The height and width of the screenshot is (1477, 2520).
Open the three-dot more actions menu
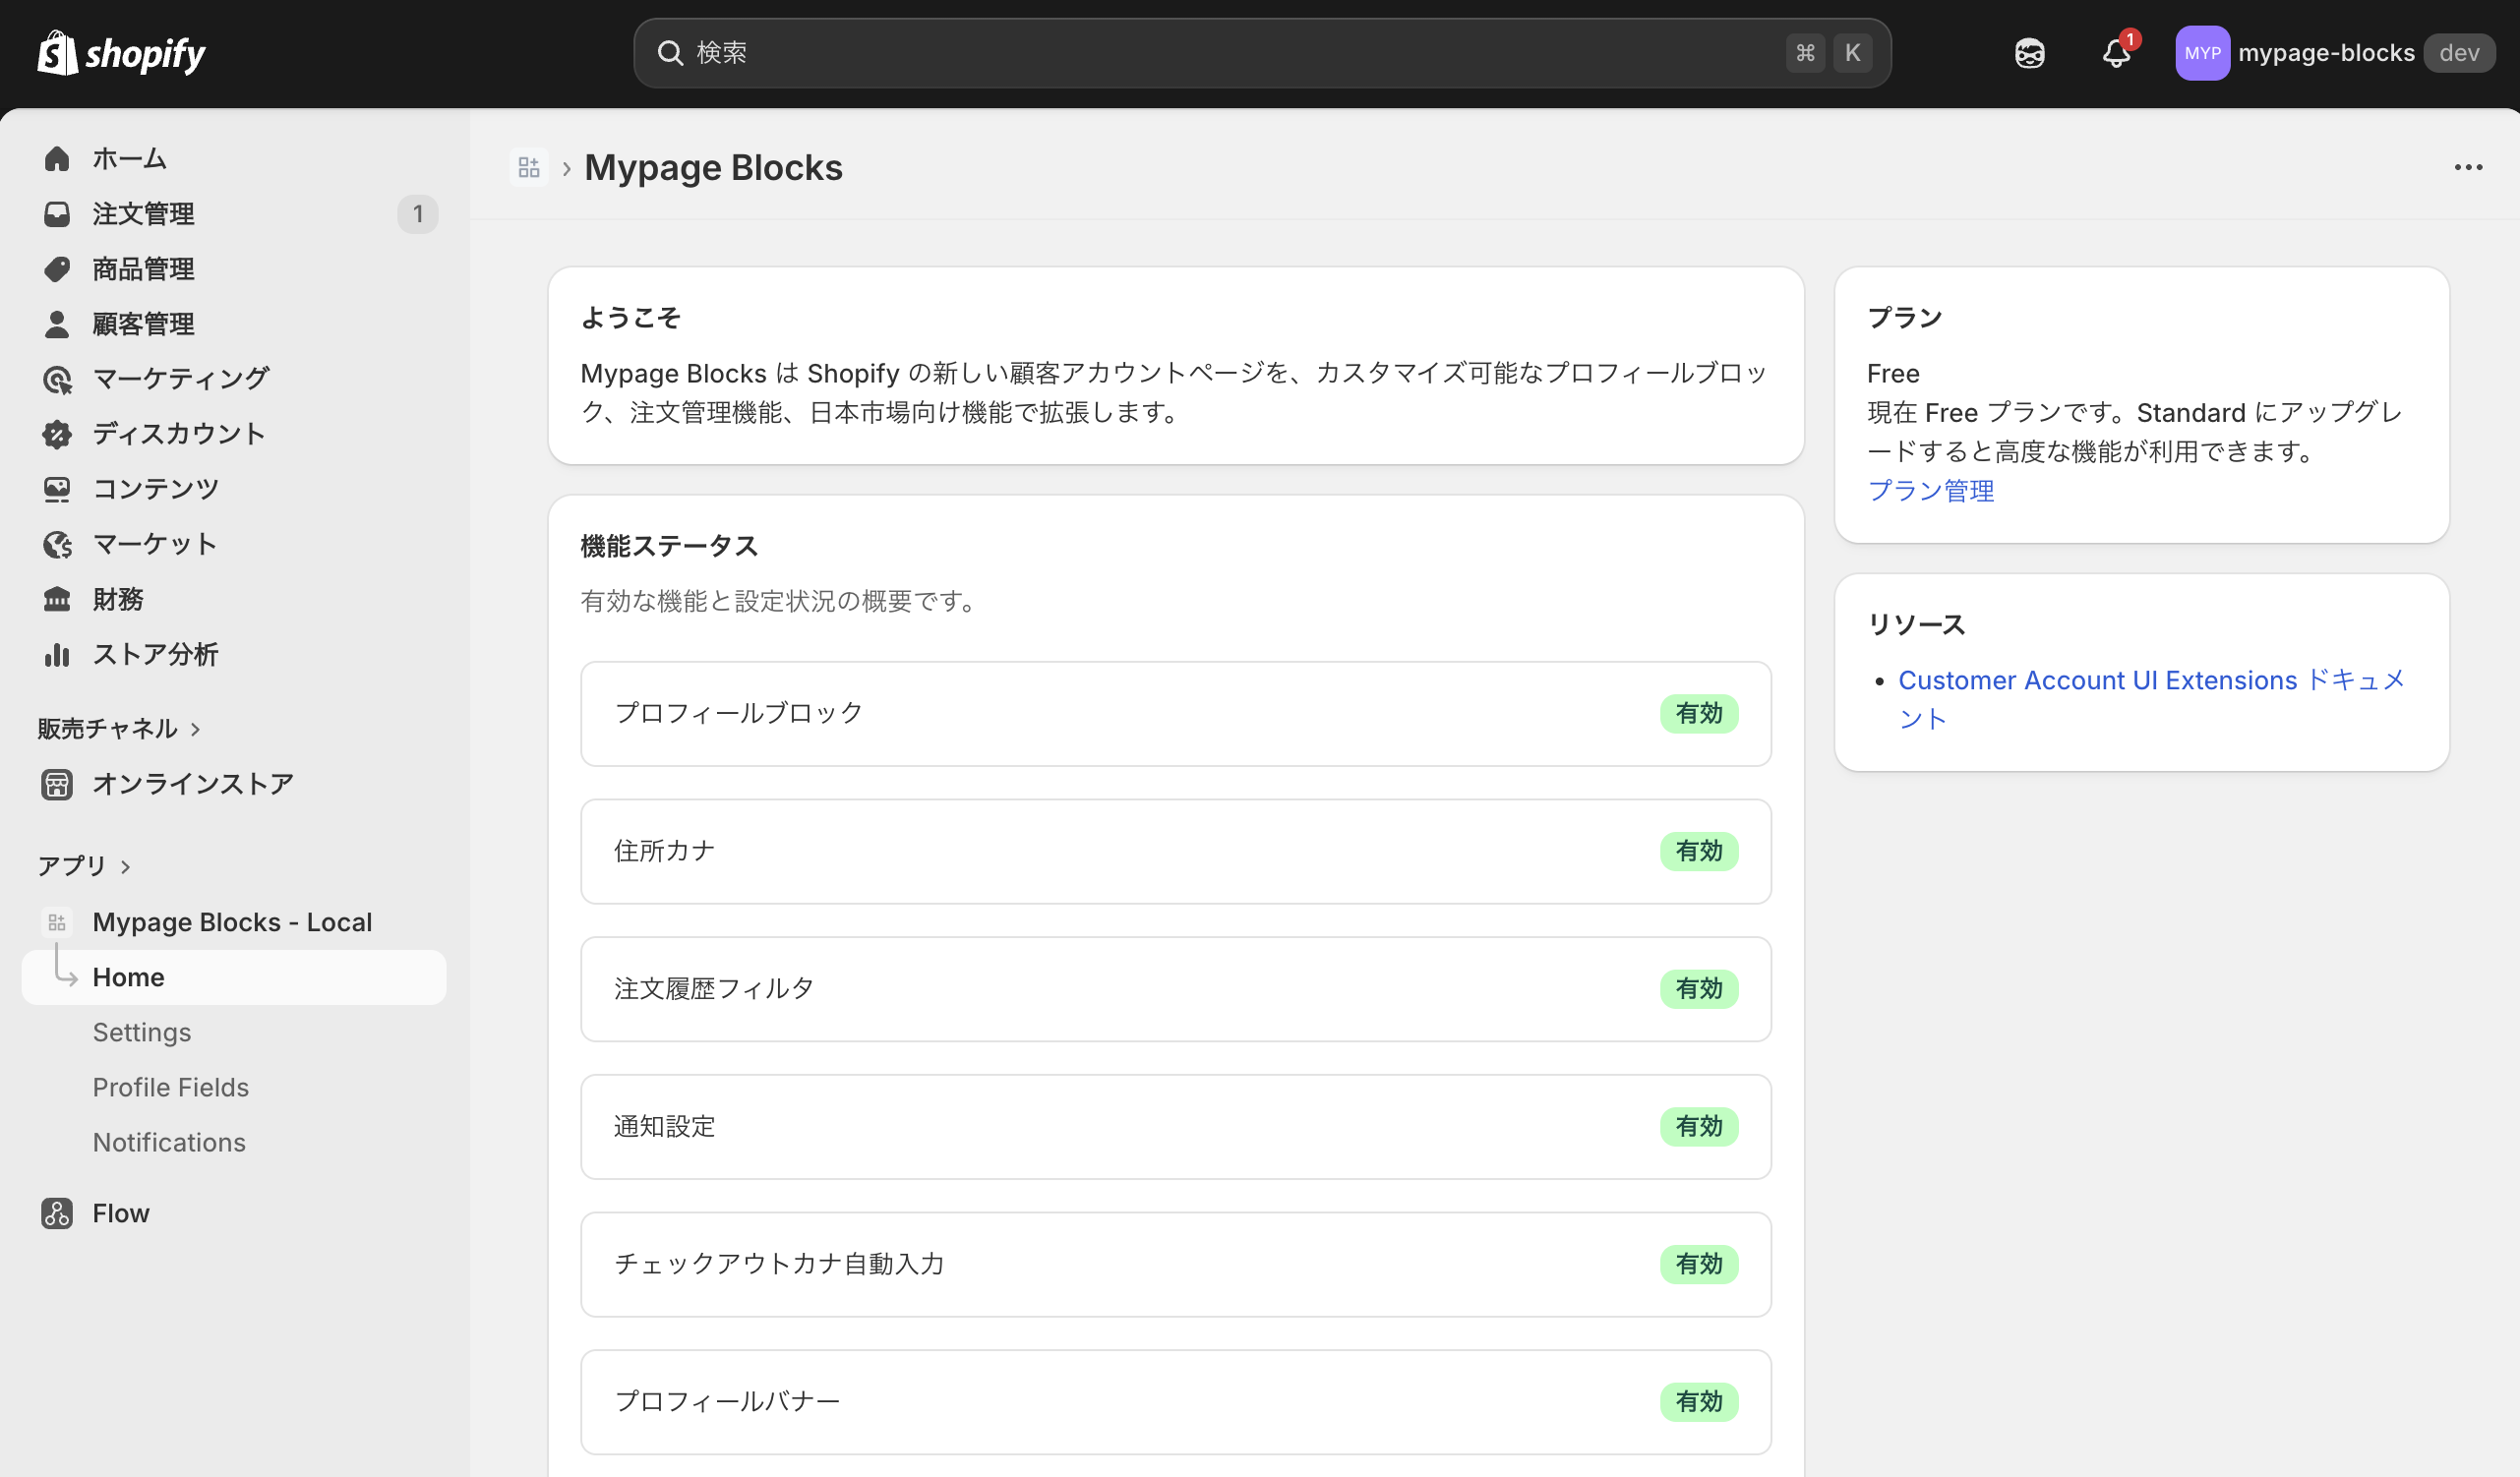(2468, 168)
